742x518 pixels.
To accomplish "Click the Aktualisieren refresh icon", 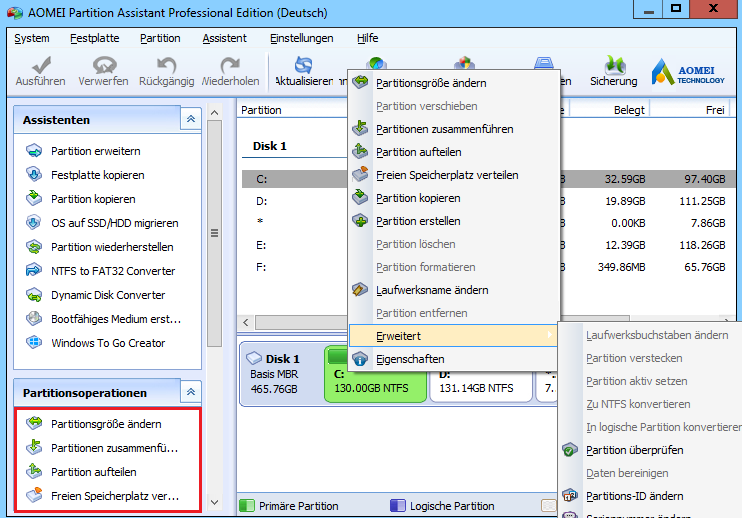I will click(x=303, y=65).
